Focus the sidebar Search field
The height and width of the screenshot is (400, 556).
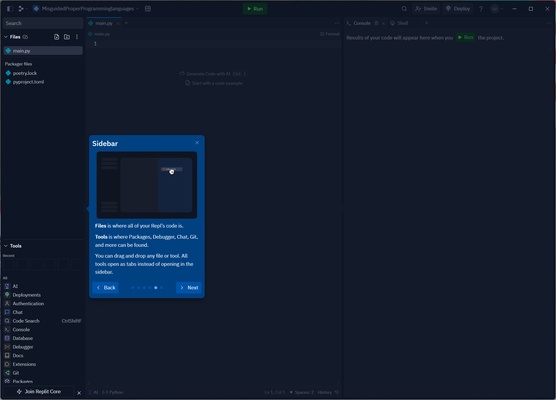43,23
